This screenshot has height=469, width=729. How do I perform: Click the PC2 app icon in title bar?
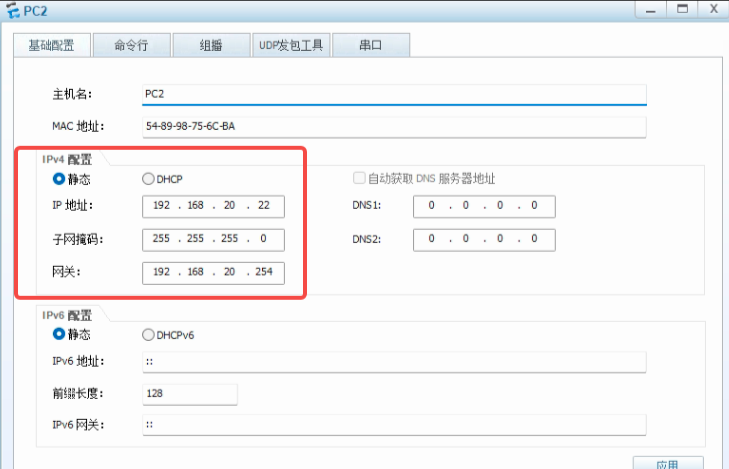point(12,10)
